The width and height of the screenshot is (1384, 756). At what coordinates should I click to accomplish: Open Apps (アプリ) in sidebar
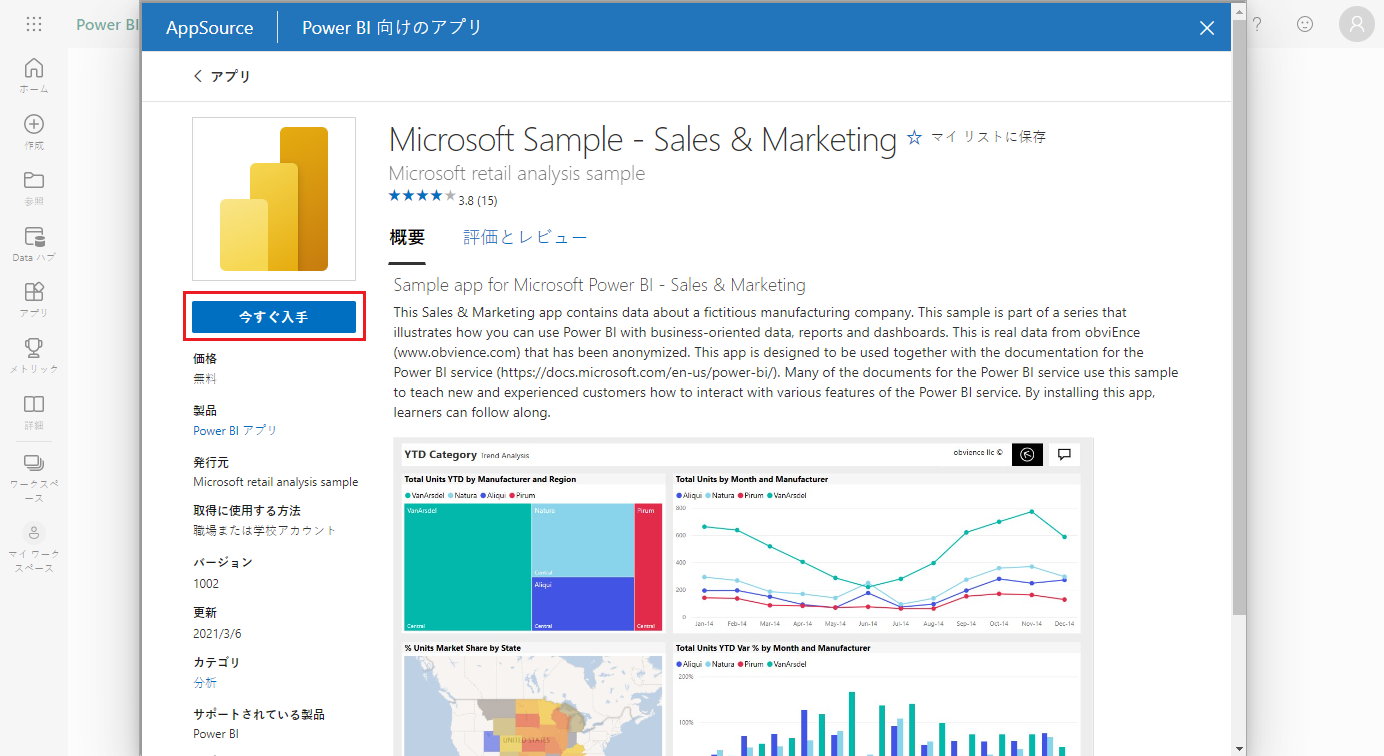coord(34,300)
